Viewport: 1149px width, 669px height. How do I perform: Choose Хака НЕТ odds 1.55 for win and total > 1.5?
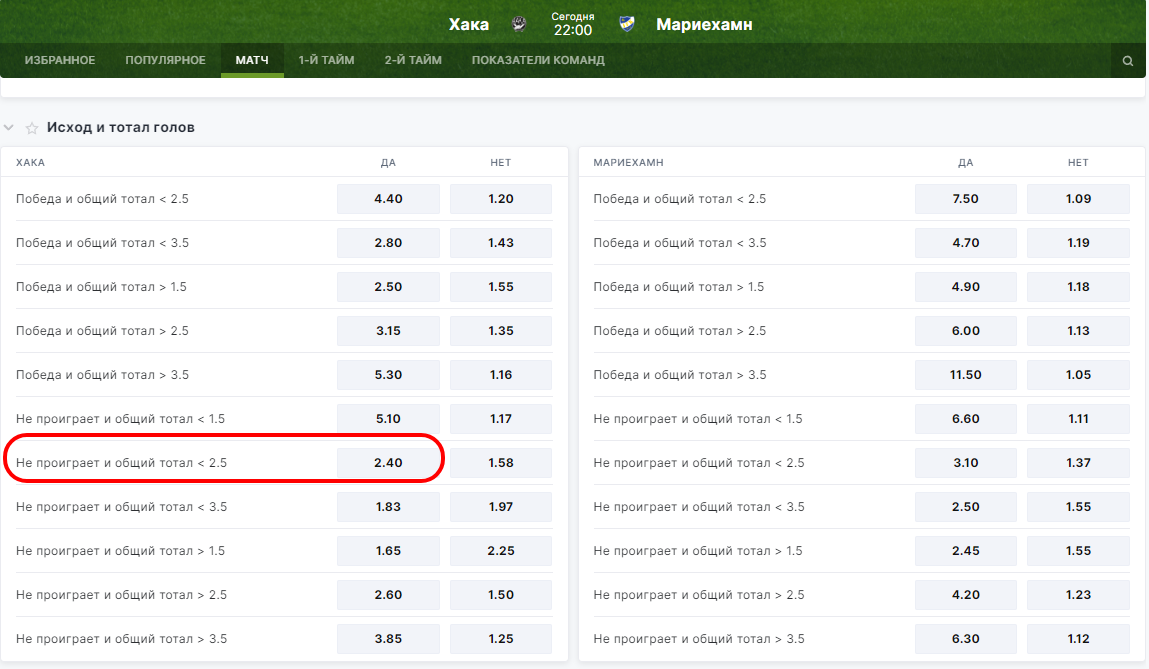(501, 287)
